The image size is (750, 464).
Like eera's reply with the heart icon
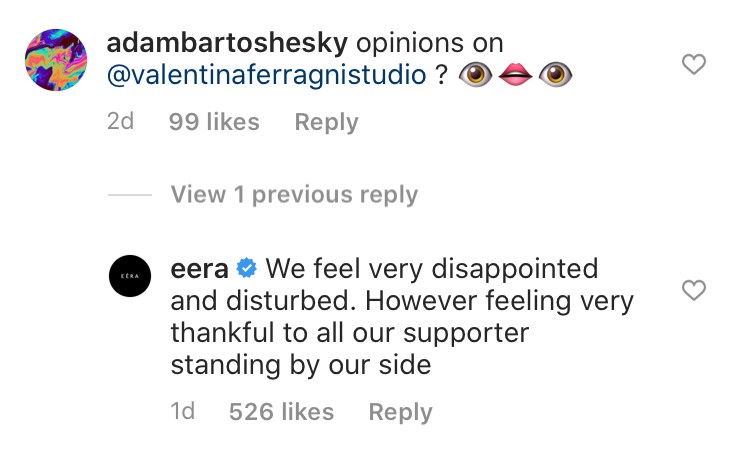pos(693,291)
